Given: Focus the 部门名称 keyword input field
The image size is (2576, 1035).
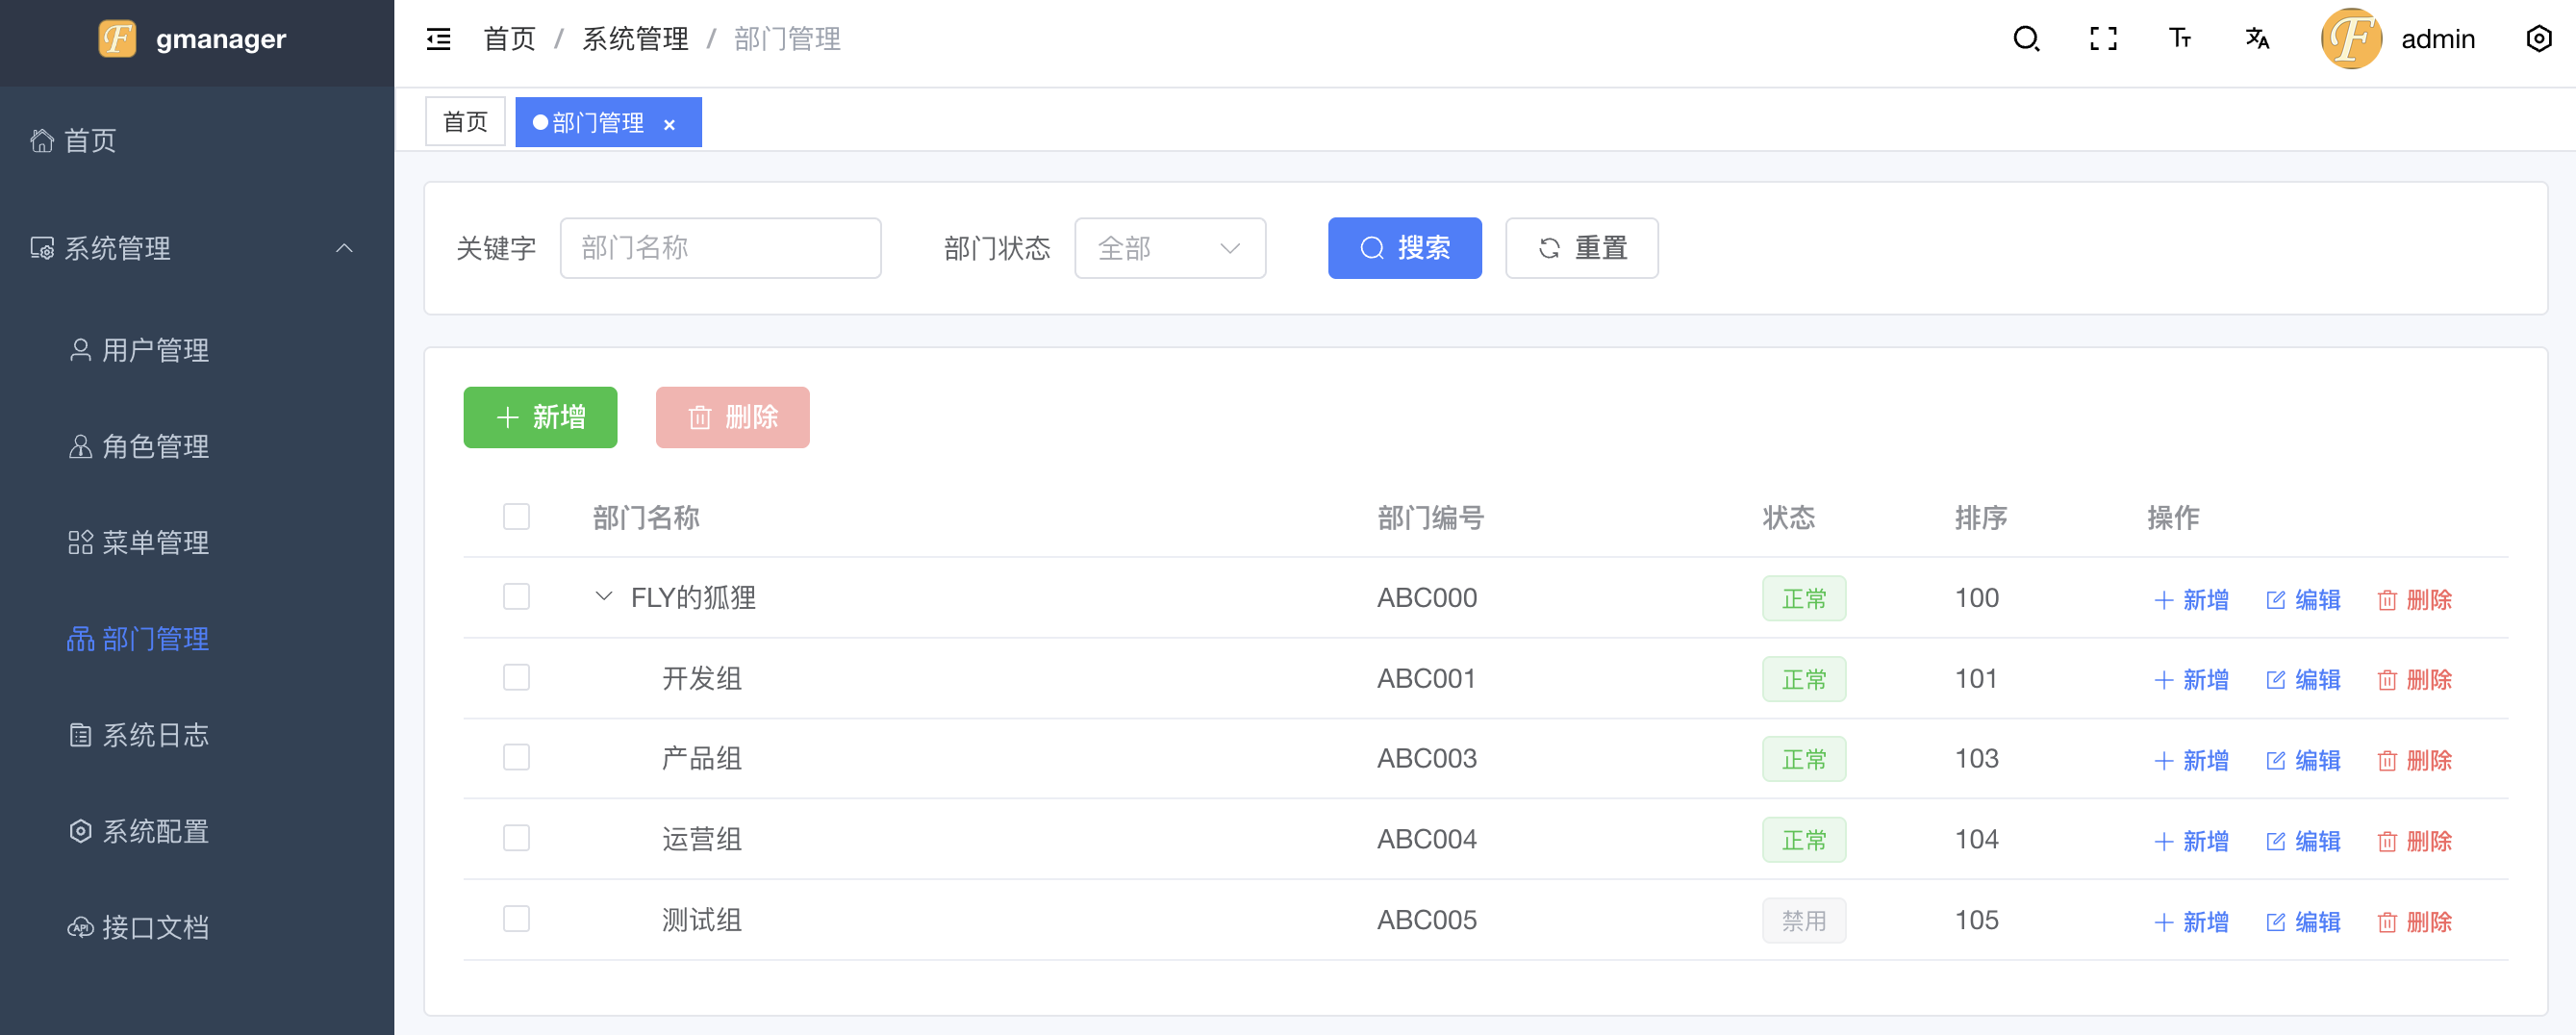Looking at the screenshot, I should tap(720, 248).
